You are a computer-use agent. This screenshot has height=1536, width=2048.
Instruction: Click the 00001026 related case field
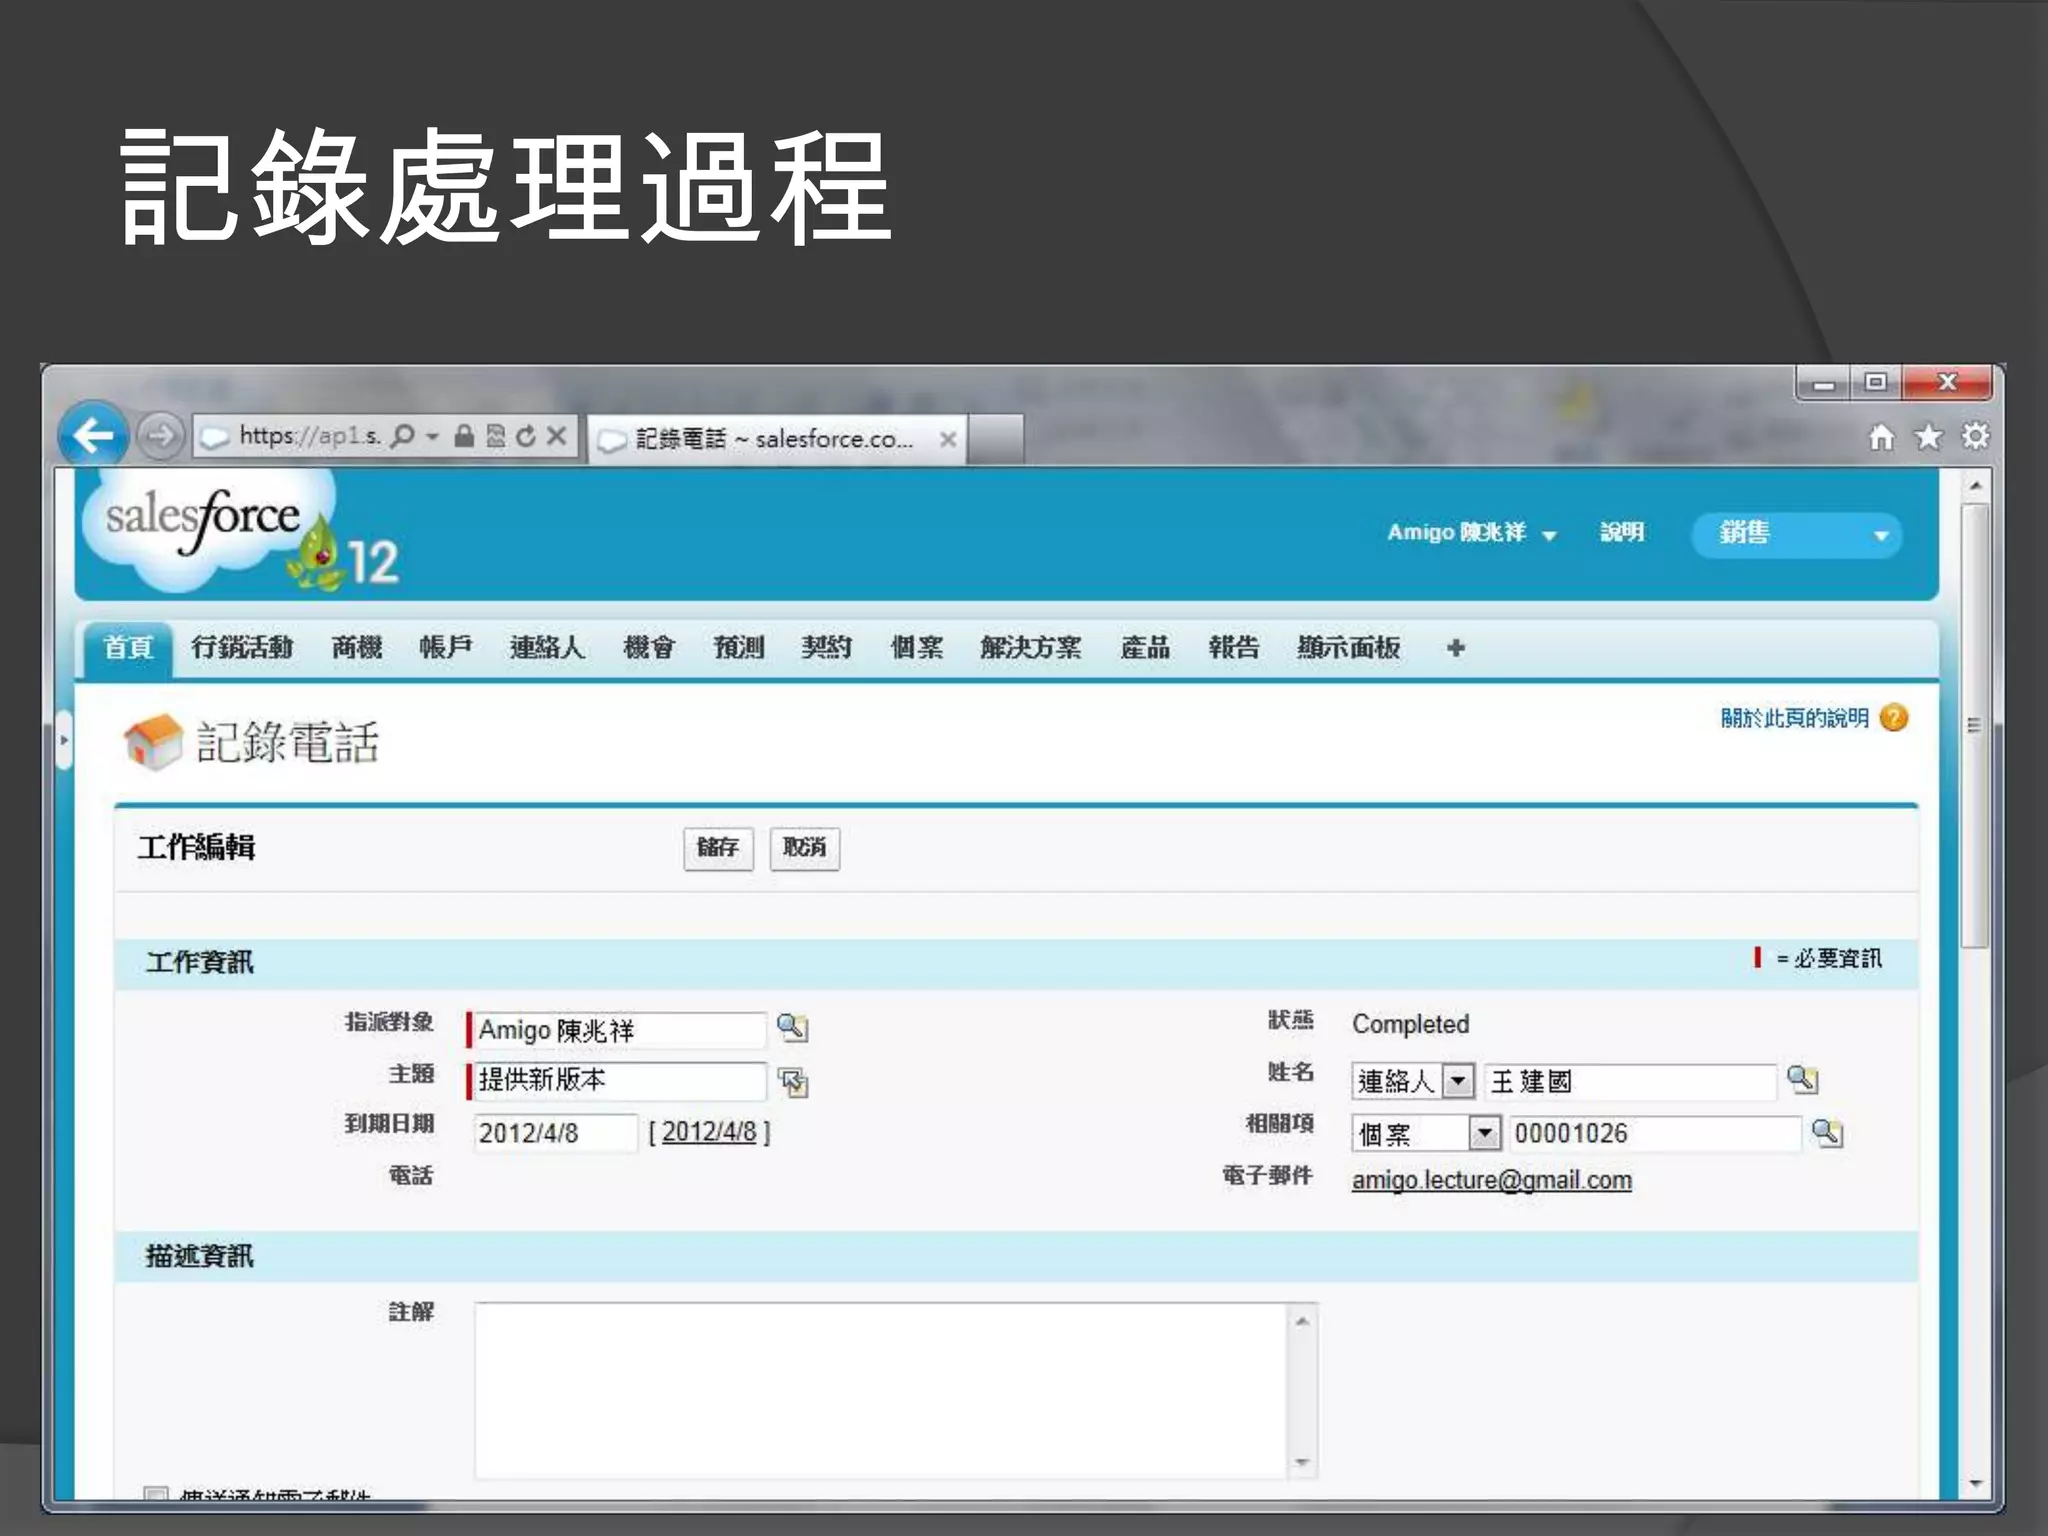pyautogui.click(x=1654, y=1133)
